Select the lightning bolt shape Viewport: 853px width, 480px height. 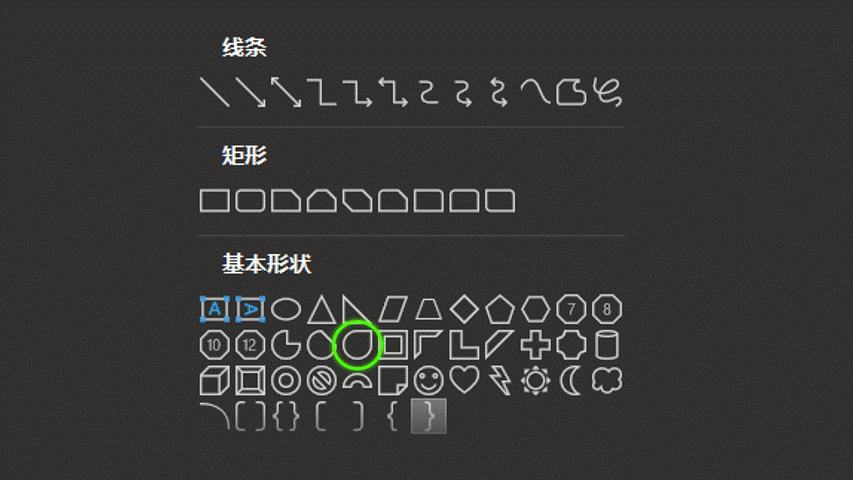point(500,380)
